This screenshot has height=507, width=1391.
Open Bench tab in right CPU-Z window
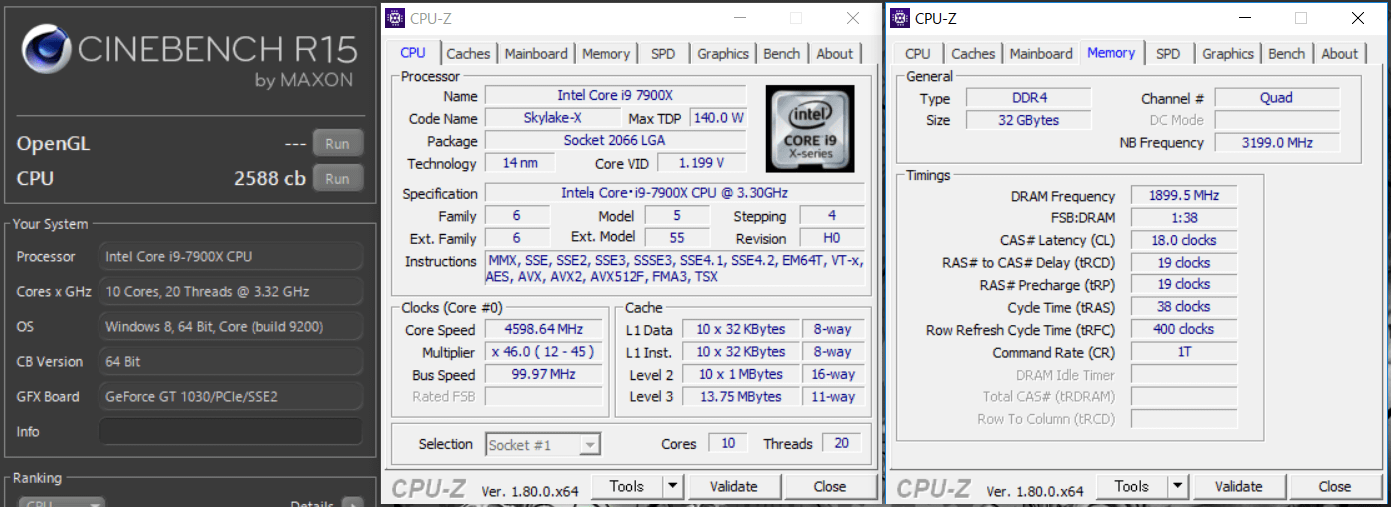click(1287, 54)
